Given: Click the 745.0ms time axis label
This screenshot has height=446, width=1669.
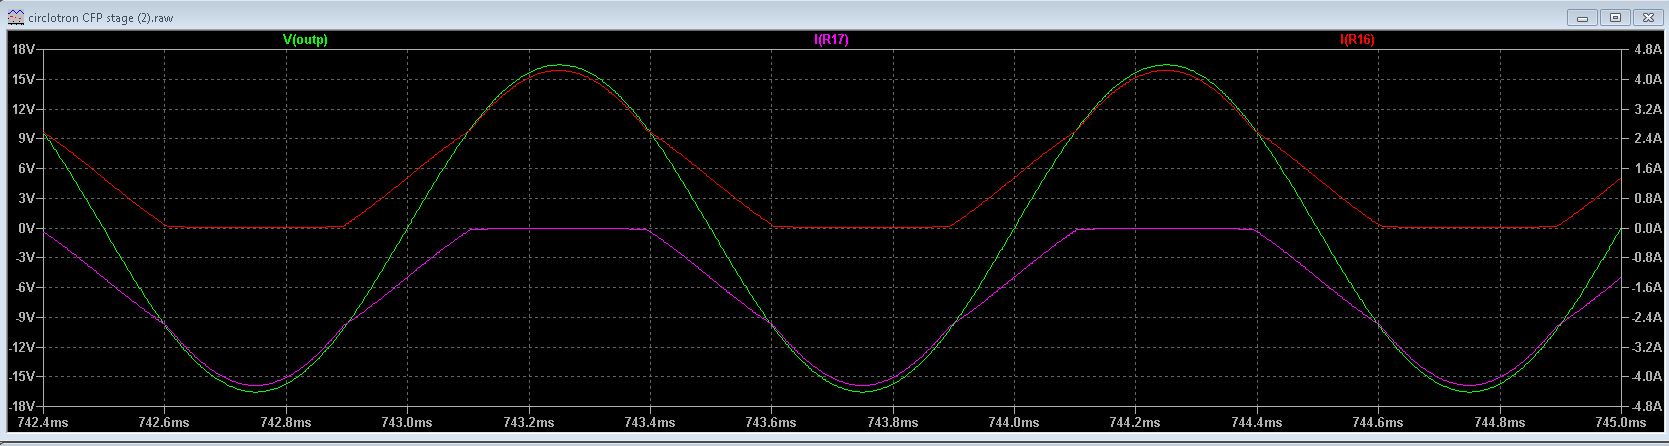Looking at the screenshot, I should tap(1620, 423).
